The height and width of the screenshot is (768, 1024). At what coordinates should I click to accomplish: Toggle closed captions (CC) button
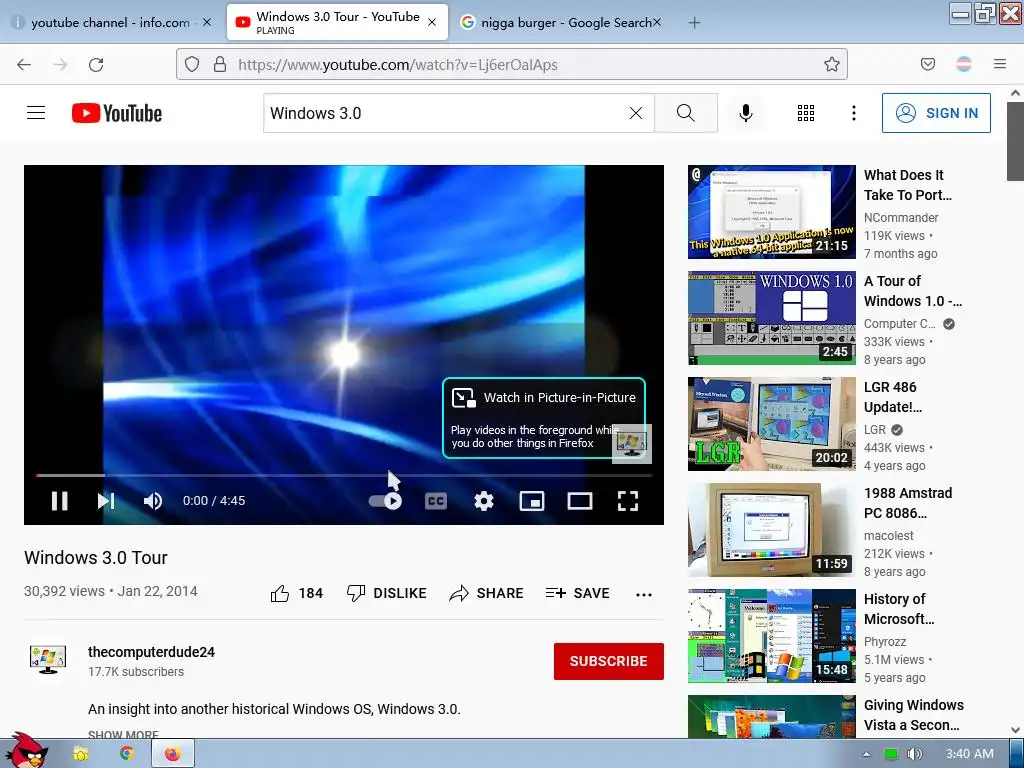point(436,501)
